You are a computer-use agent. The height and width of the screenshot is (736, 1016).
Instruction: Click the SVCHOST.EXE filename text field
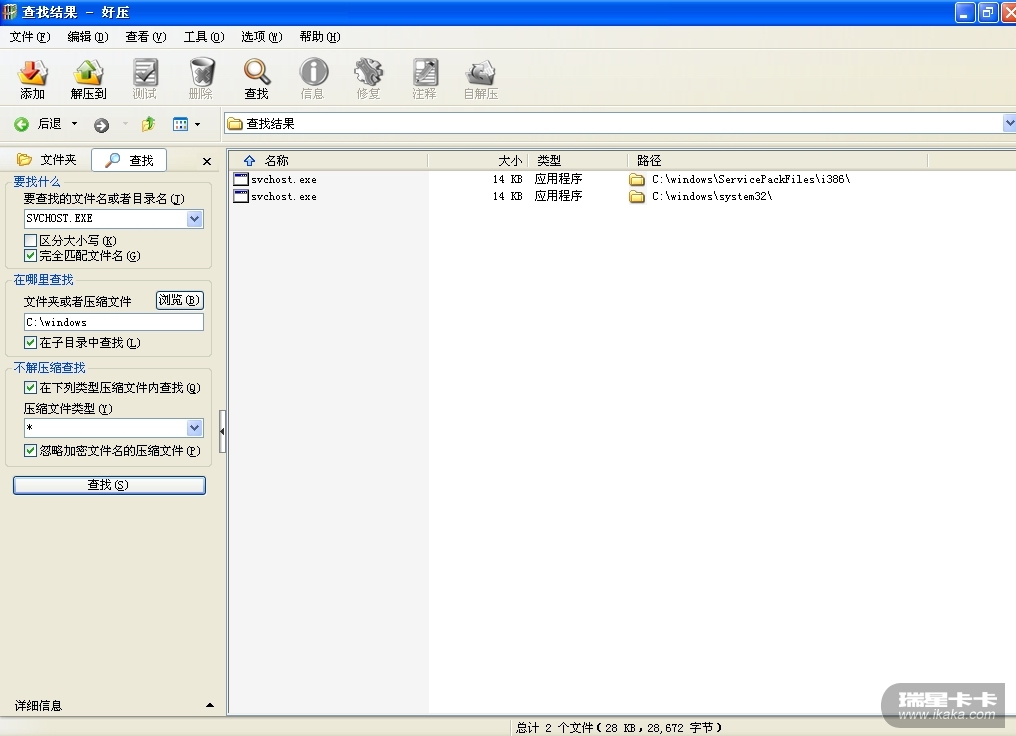point(106,219)
